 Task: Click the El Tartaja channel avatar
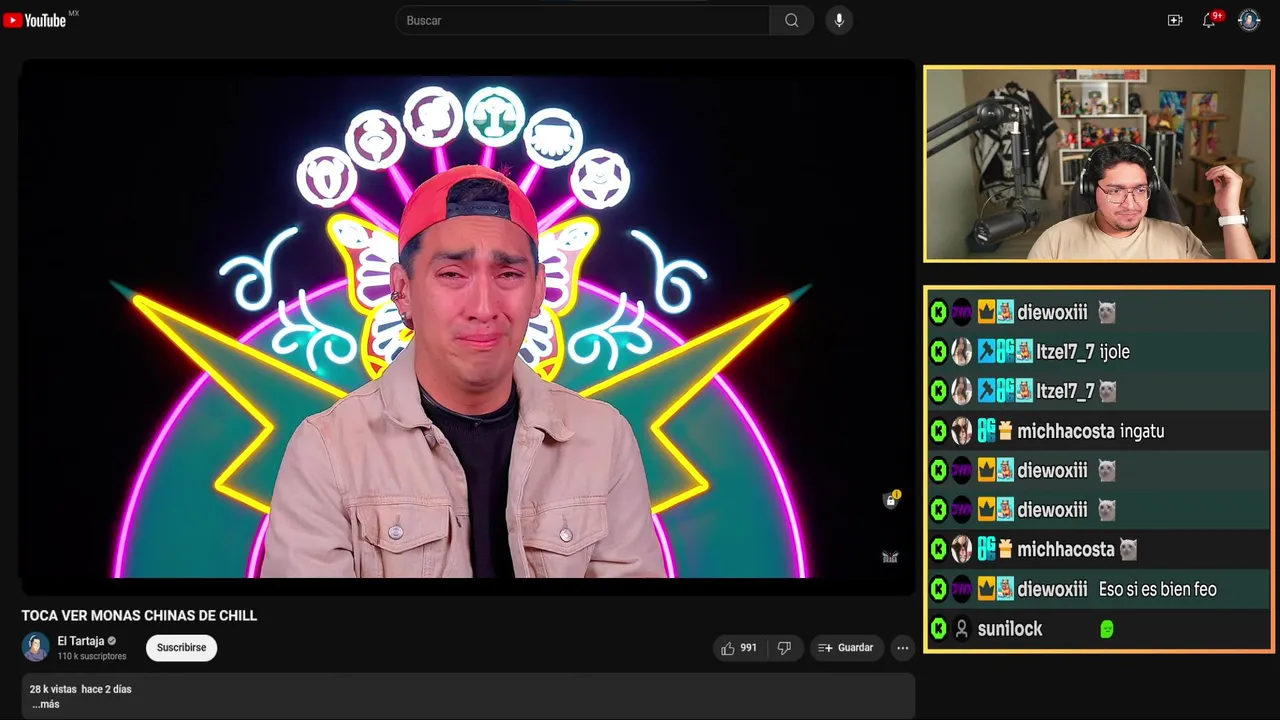(36, 647)
